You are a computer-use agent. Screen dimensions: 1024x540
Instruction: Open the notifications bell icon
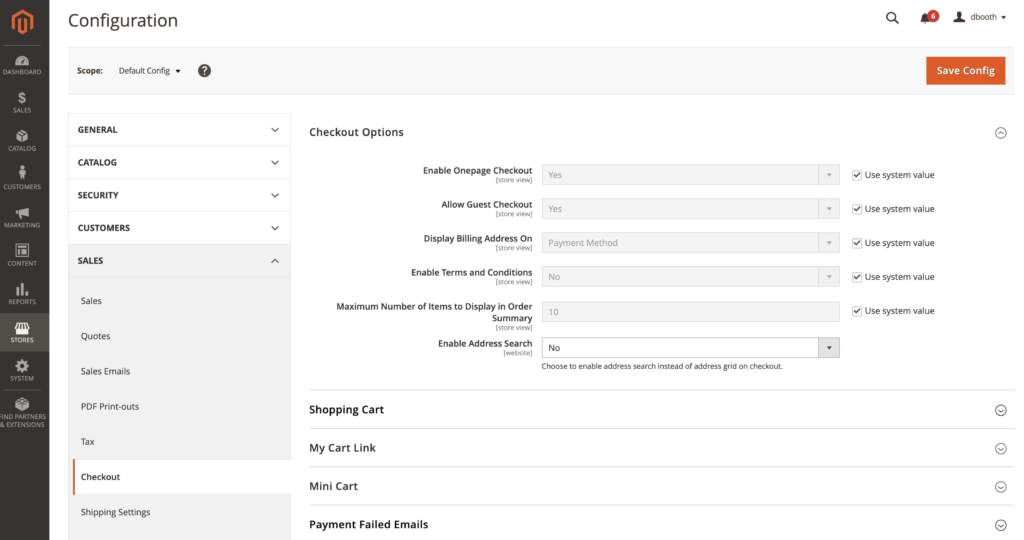928,18
